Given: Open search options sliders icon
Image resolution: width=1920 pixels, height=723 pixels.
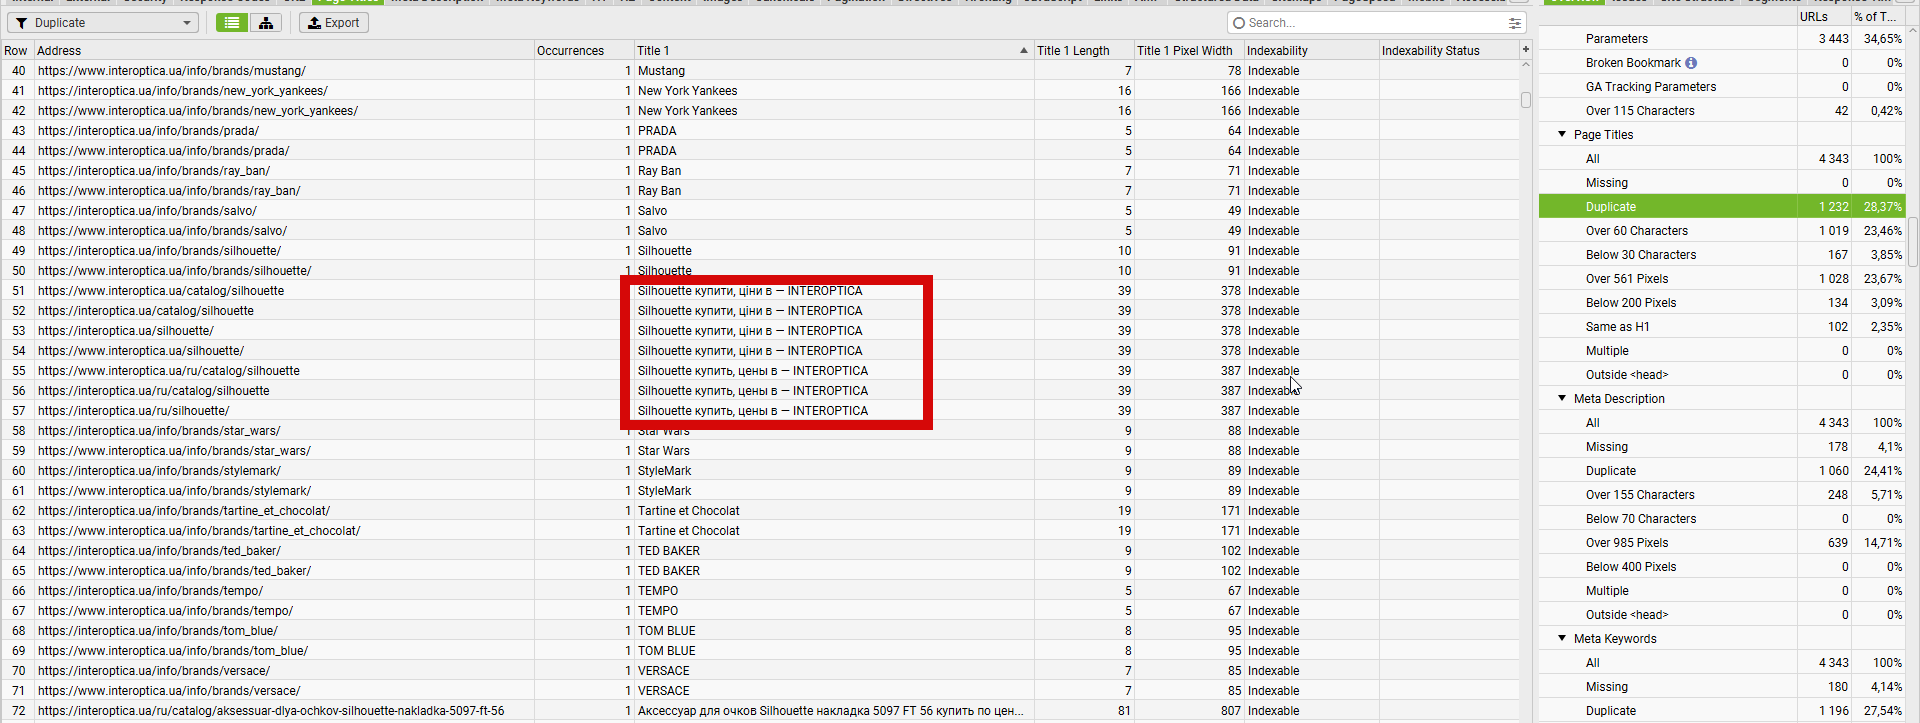Looking at the screenshot, I should click(1515, 23).
